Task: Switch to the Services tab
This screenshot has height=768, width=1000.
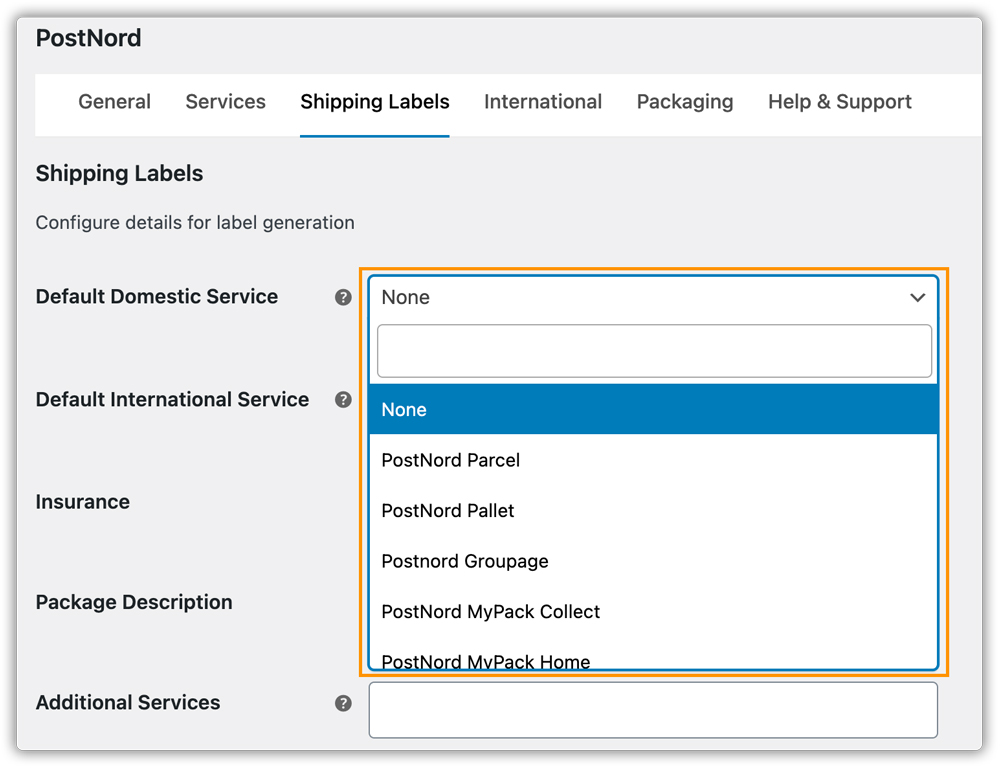Action: point(225,102)
